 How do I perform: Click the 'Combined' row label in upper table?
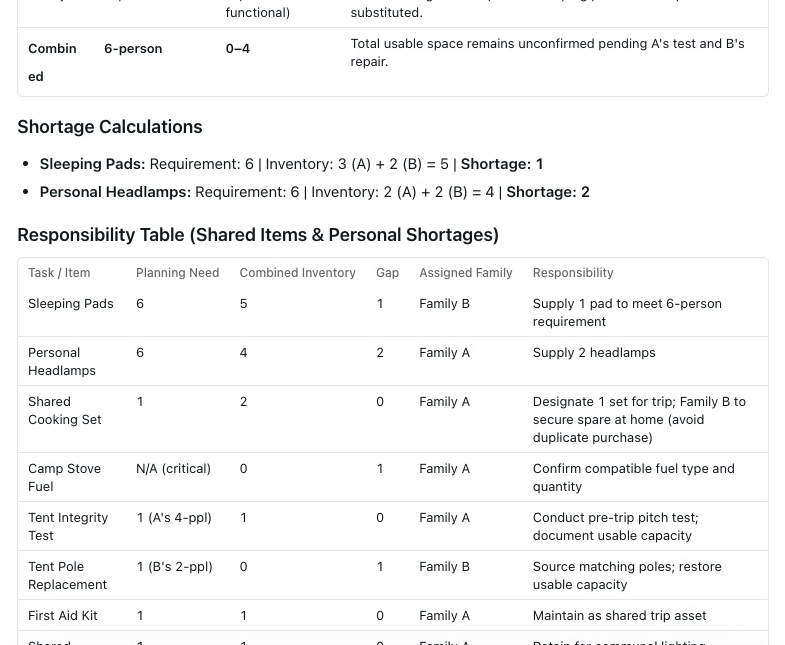tap(52, 63)
